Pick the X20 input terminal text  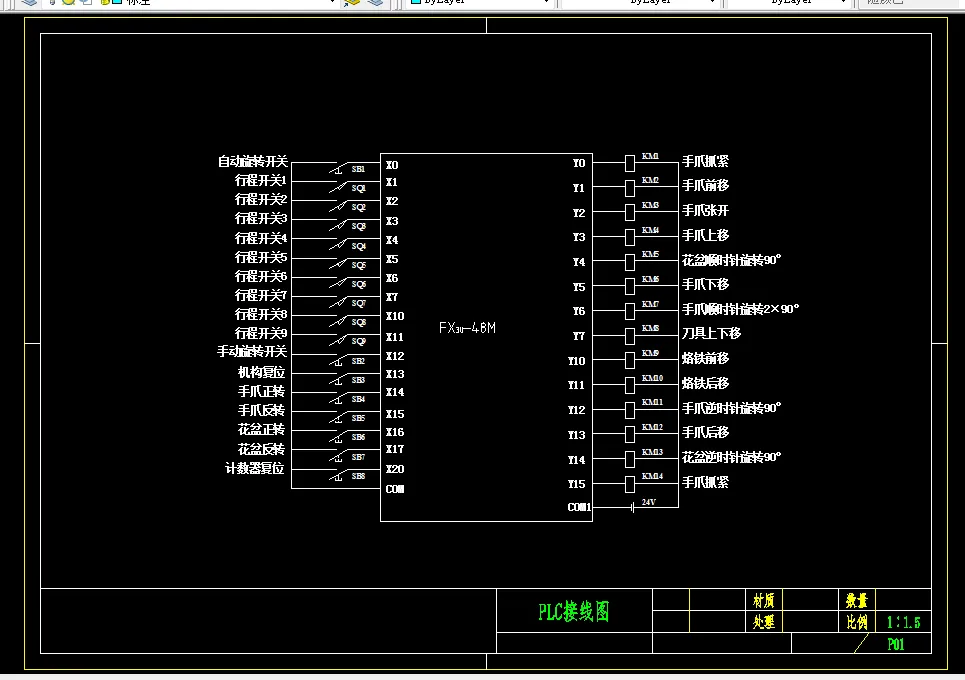pos(395,470)
